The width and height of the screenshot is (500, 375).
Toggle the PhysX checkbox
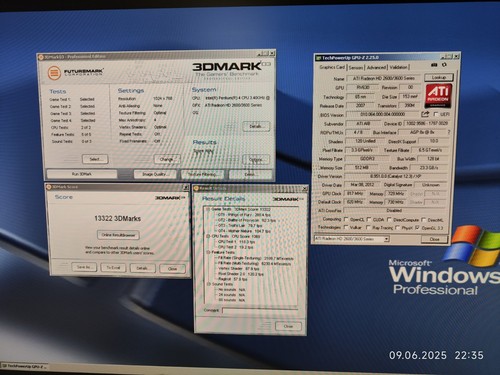397,228
